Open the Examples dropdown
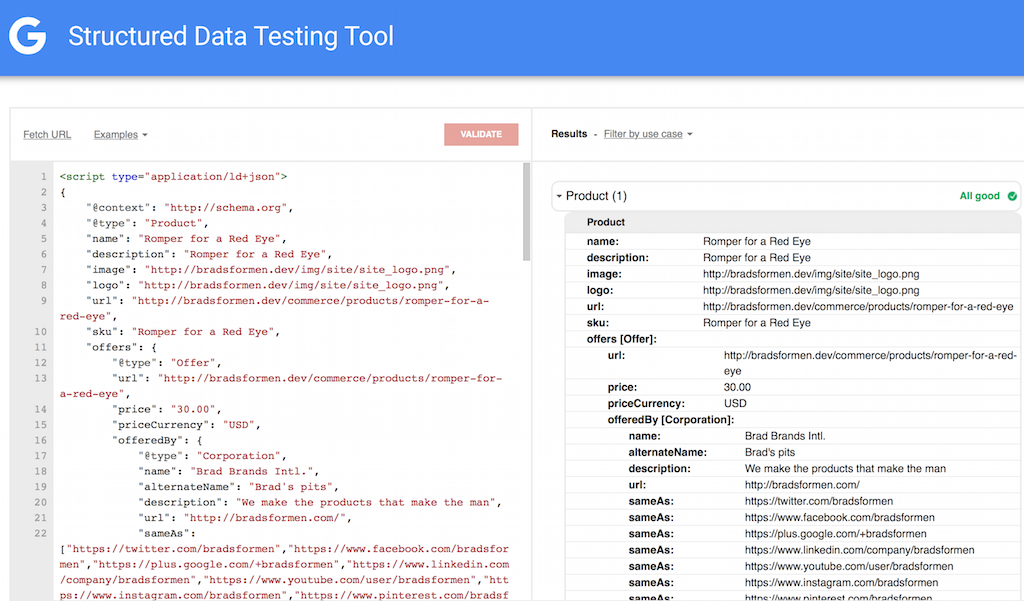 pos(120,135)
